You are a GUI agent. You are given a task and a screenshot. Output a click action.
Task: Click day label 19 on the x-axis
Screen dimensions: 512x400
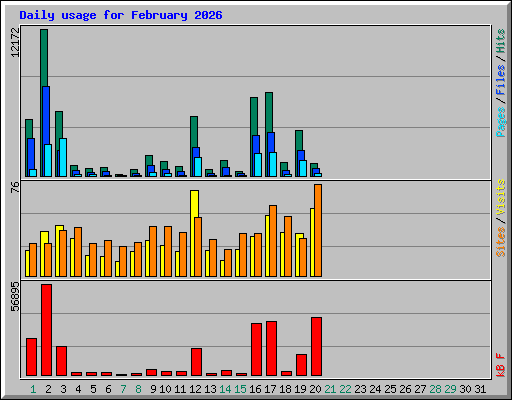click(x=300, y=389)
